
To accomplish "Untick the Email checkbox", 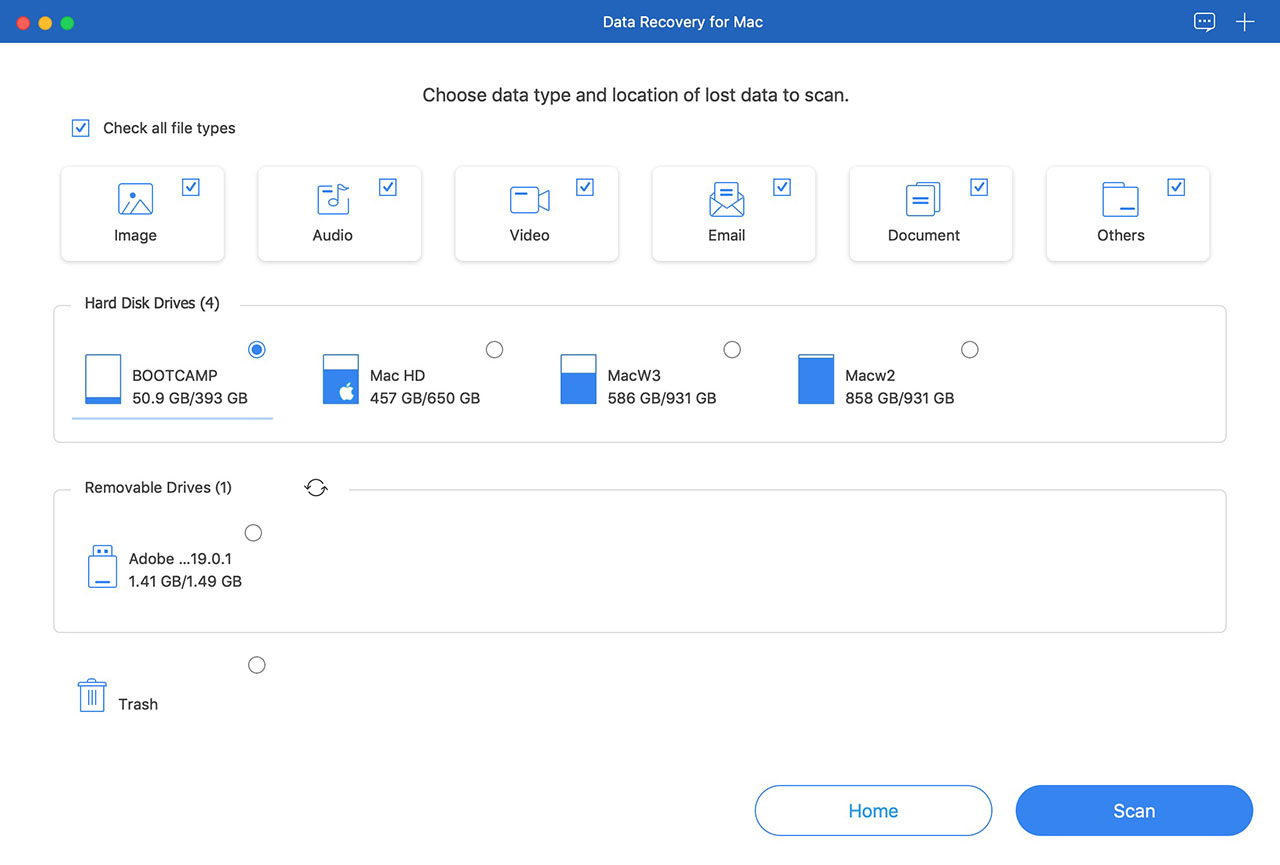I will point(782,187).
